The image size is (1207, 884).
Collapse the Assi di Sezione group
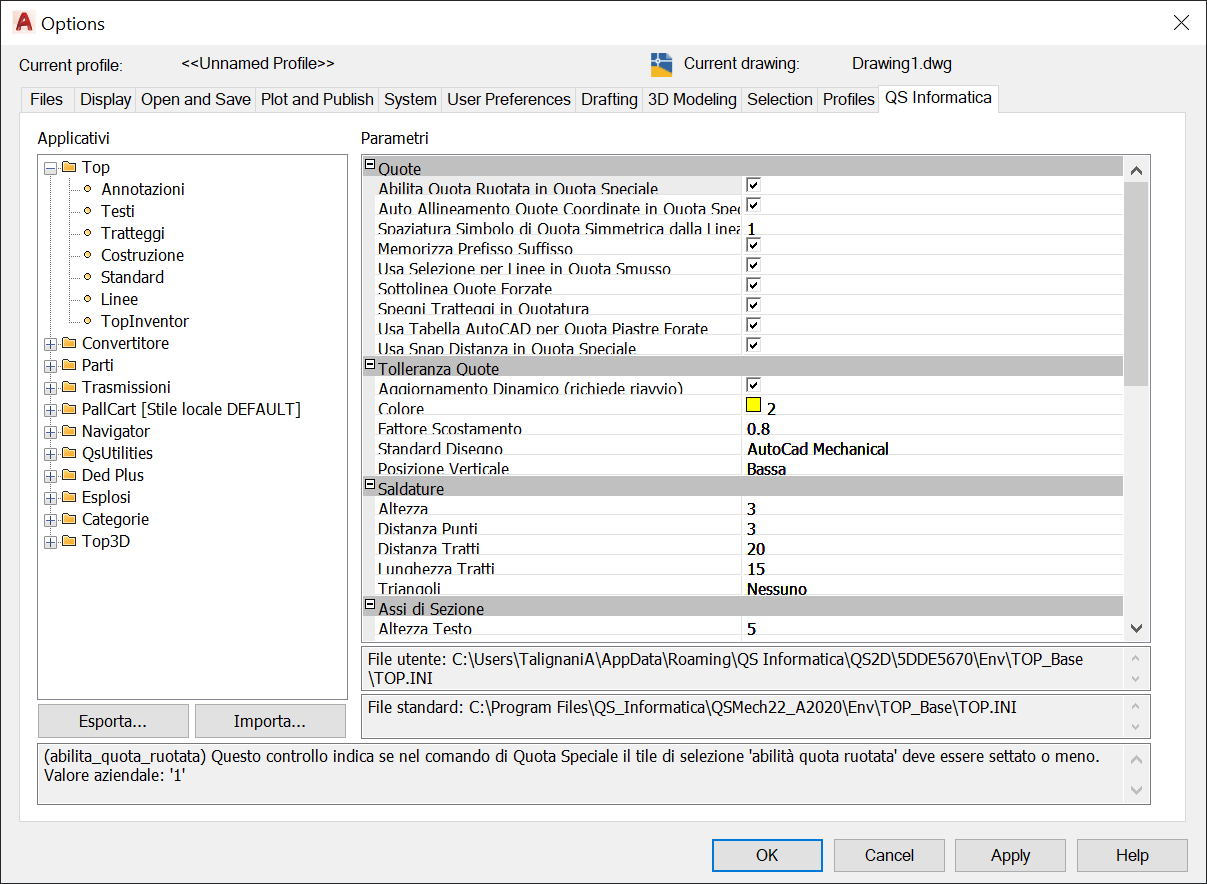click(369, 605)
